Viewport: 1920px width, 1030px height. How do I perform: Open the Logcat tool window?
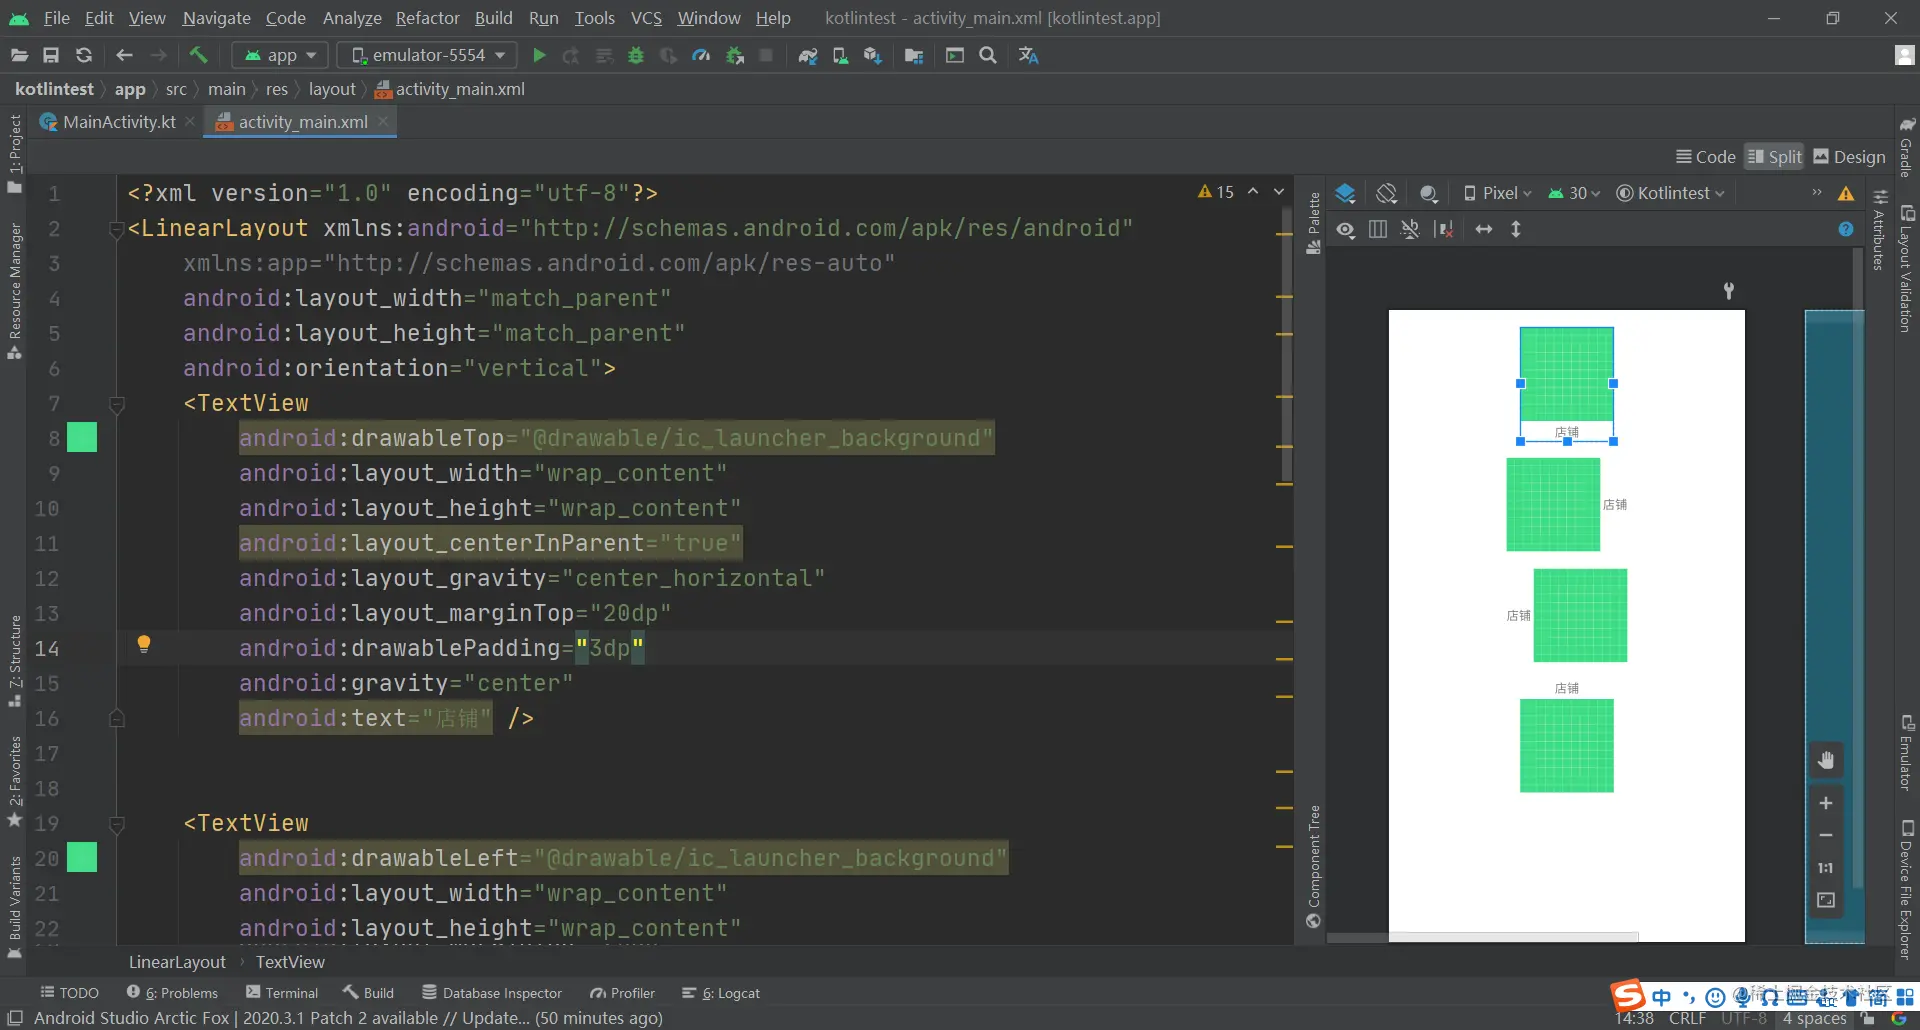point(721,993)
